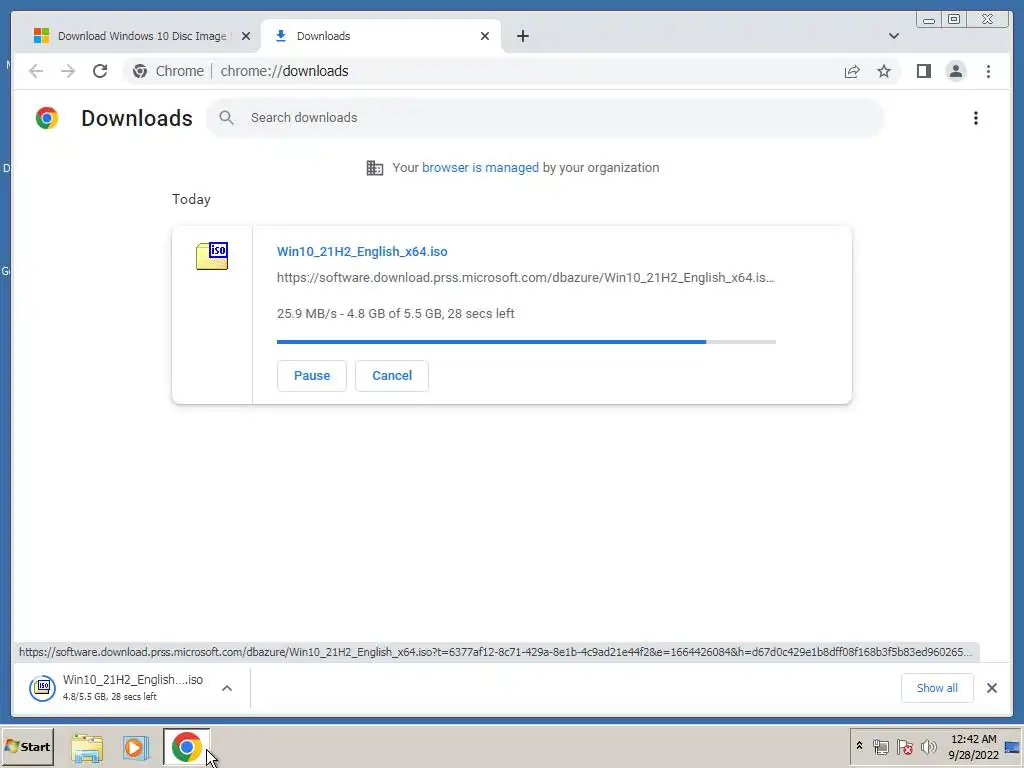Expand the tab search chevron
This screenshot has height=768, width=1024.
pyautogui.click(x=893, y=36)
